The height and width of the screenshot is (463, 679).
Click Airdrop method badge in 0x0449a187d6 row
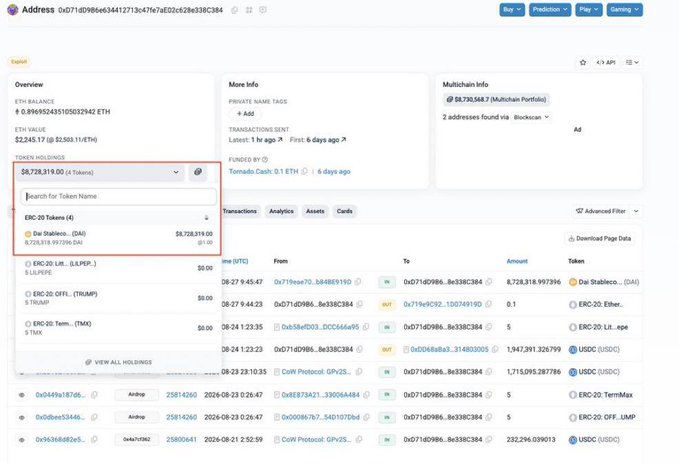pos(136,395)
